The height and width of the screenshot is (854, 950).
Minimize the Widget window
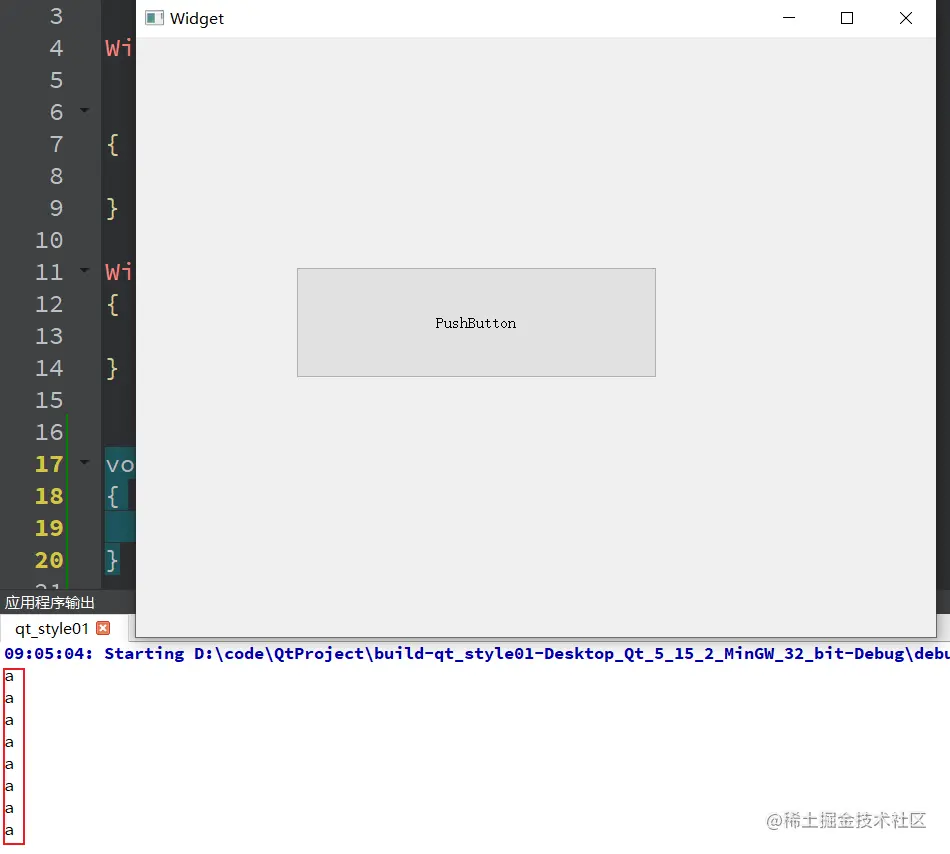tap(789, 18)
